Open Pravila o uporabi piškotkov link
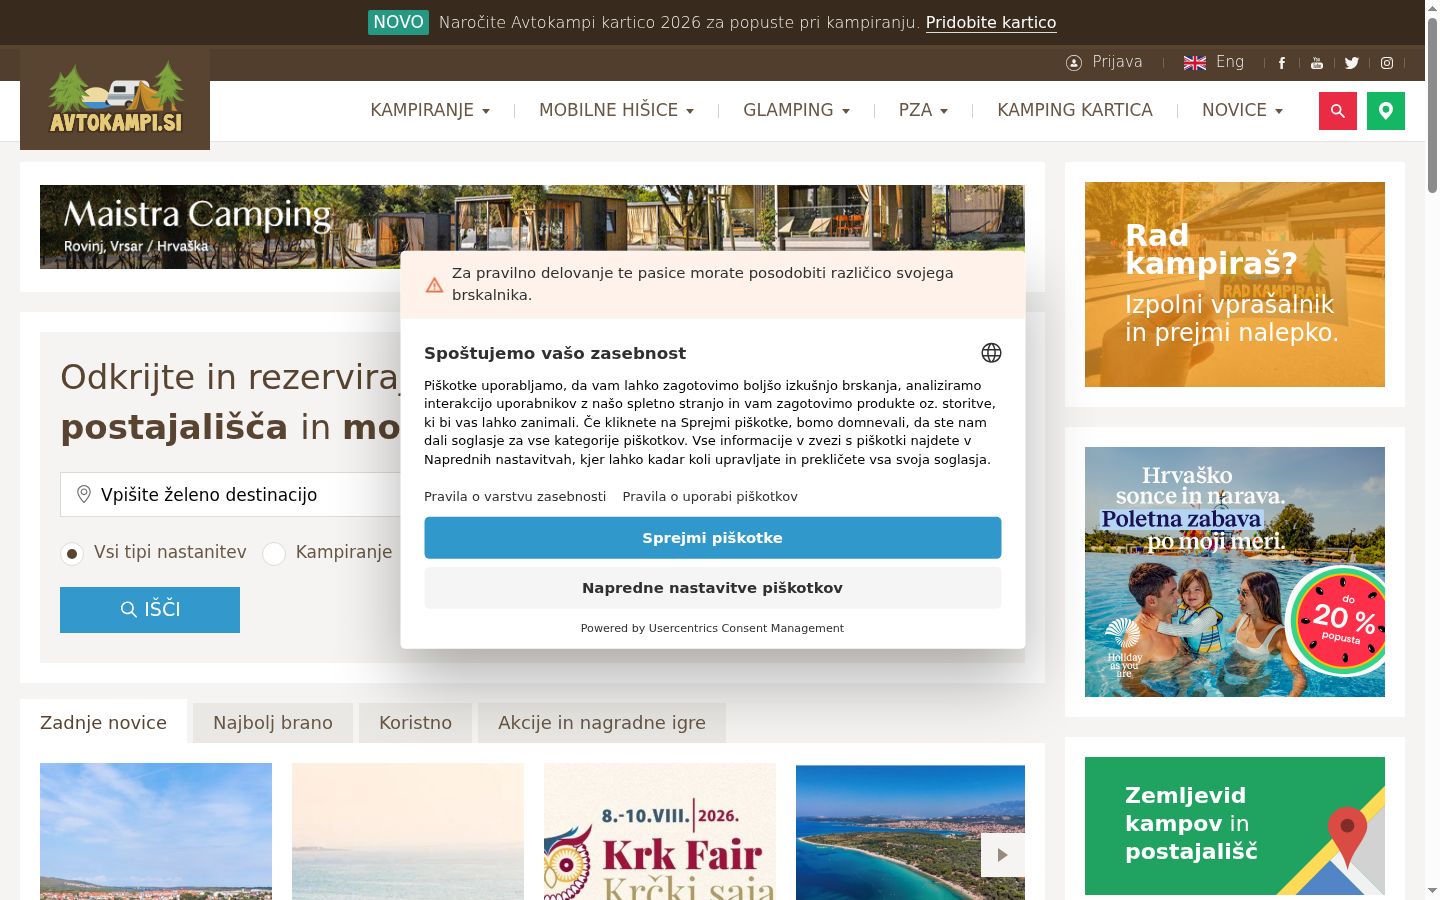 pos(710,496)
